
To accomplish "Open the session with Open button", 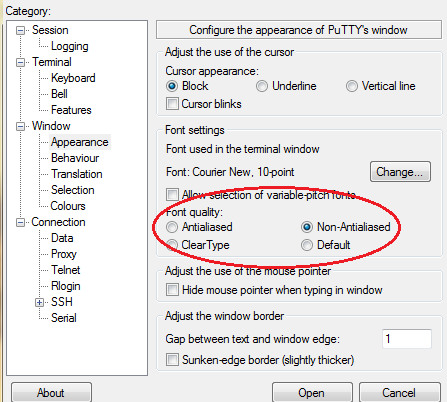I will coord(312,393).
